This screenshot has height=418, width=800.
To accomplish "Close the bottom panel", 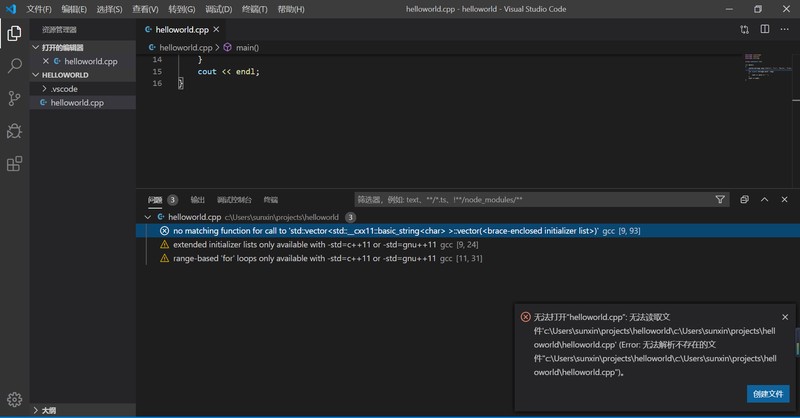I will [784, 200].
